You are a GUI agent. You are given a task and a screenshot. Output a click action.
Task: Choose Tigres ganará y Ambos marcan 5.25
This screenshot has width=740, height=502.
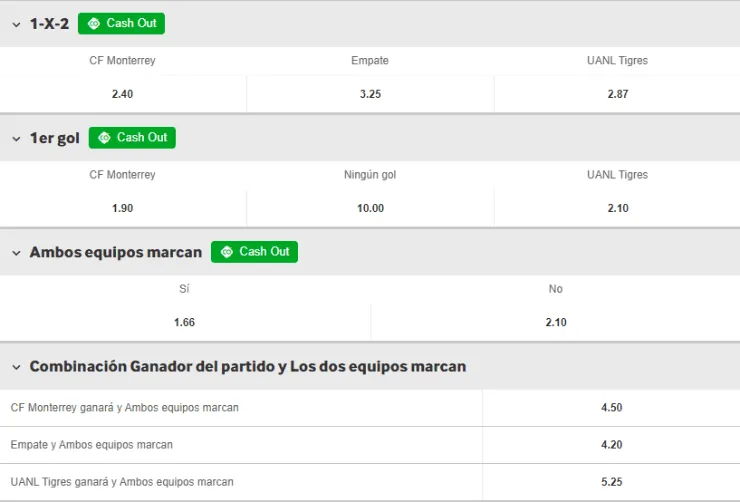[612, 482]
